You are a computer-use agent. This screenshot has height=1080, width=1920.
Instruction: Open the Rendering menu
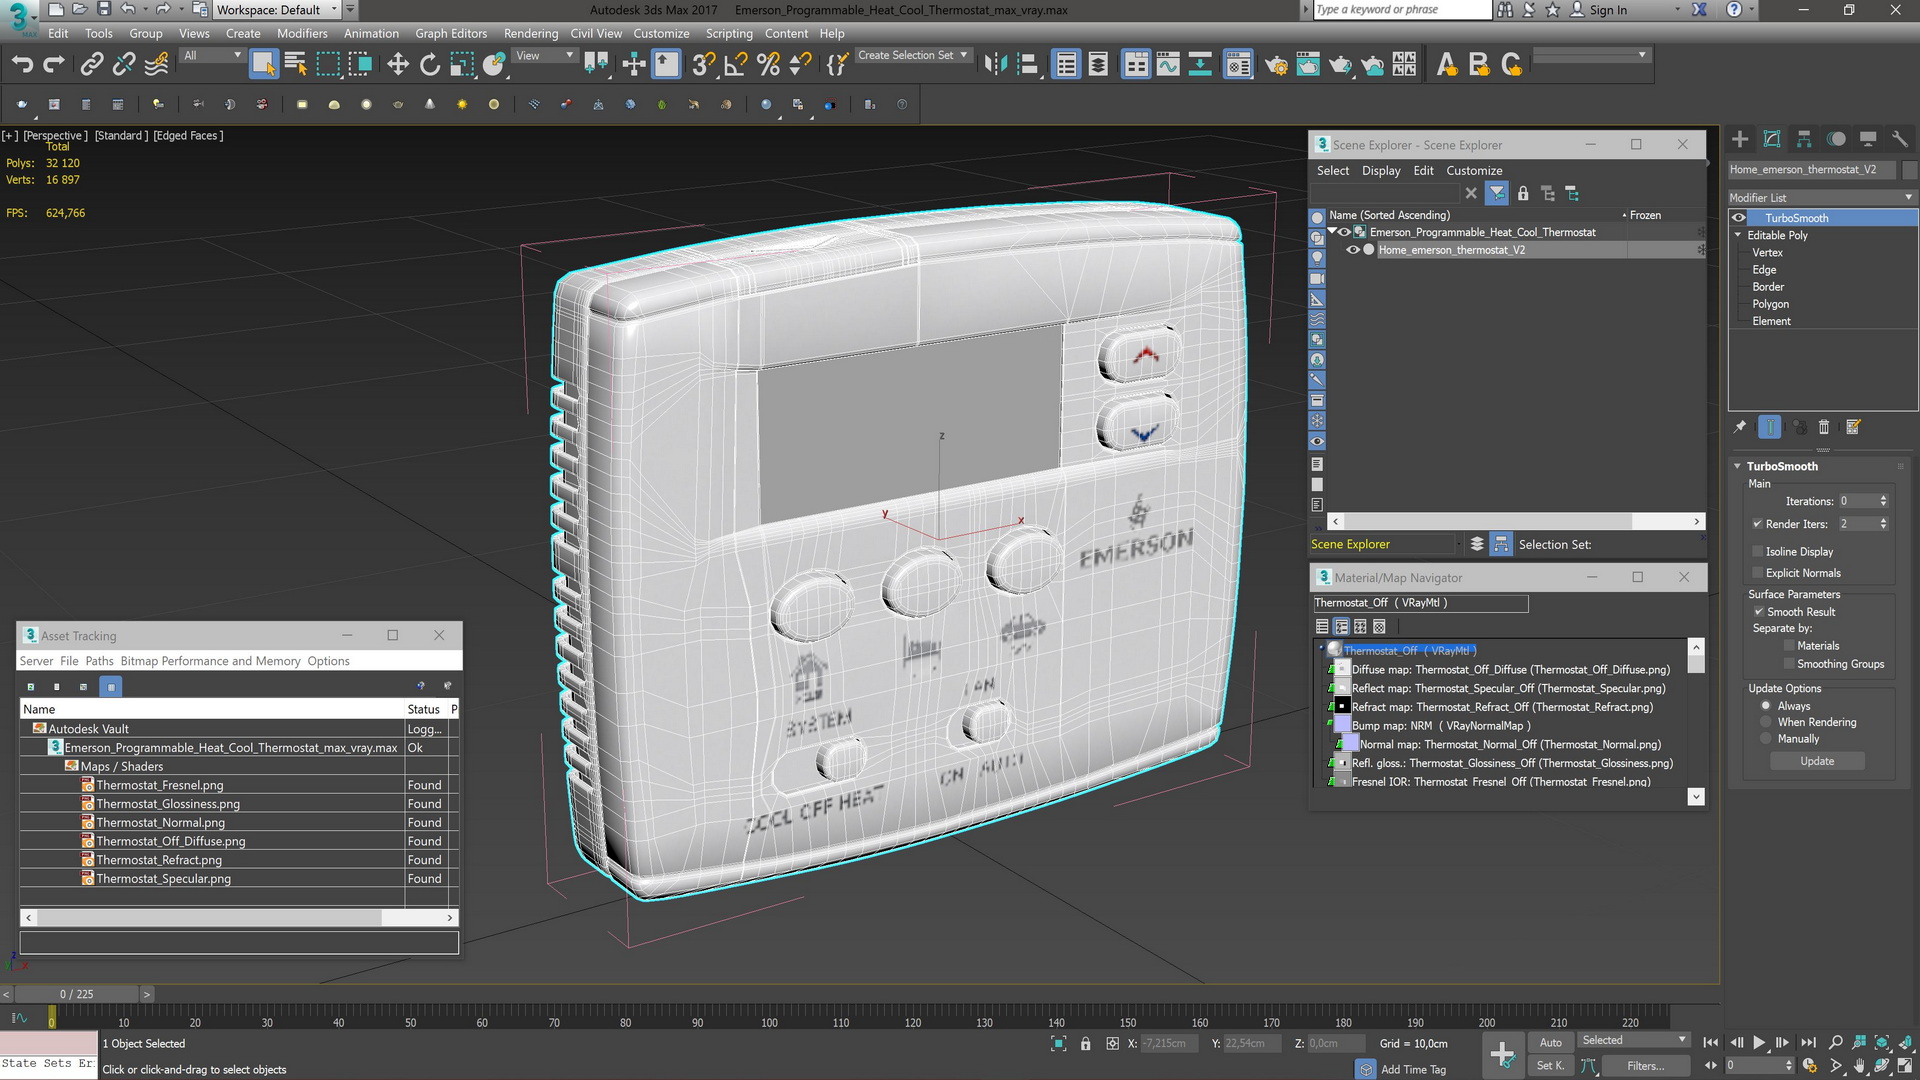click(x=531, y=33)
